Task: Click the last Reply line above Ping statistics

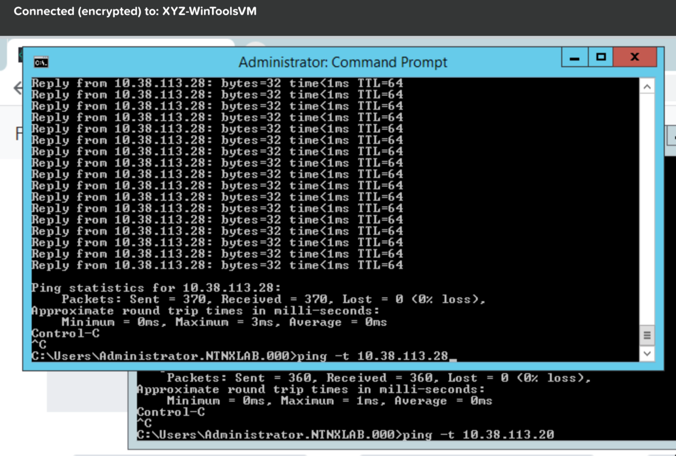Action: [x=217, y=265]
